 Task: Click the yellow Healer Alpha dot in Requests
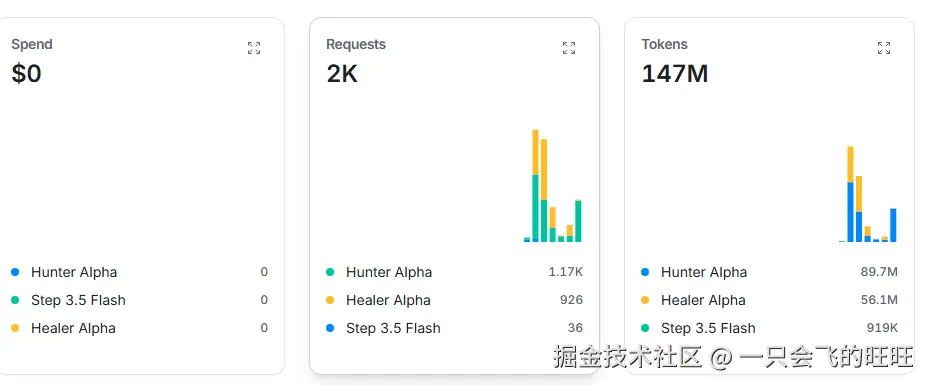[330, 300]
